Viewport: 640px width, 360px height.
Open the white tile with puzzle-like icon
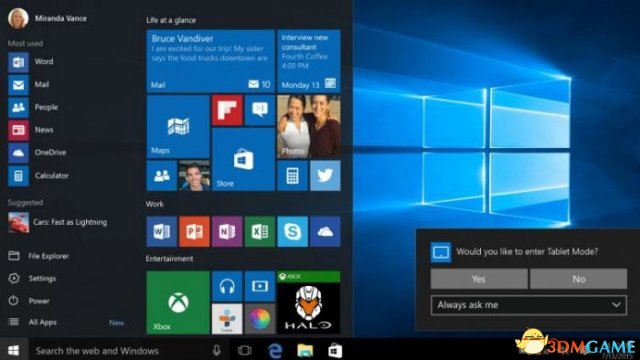227,319
